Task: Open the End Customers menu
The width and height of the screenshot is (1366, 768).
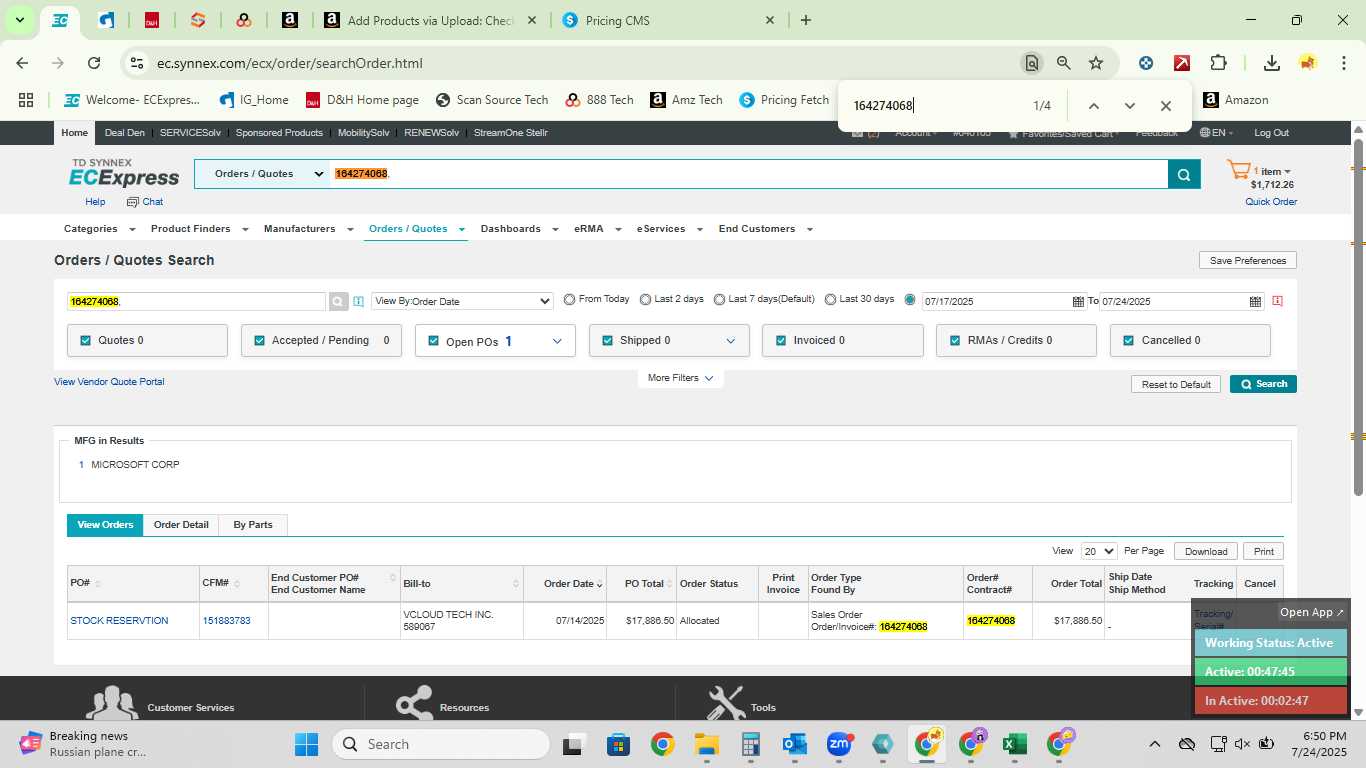Action: [x=765, y=229]
